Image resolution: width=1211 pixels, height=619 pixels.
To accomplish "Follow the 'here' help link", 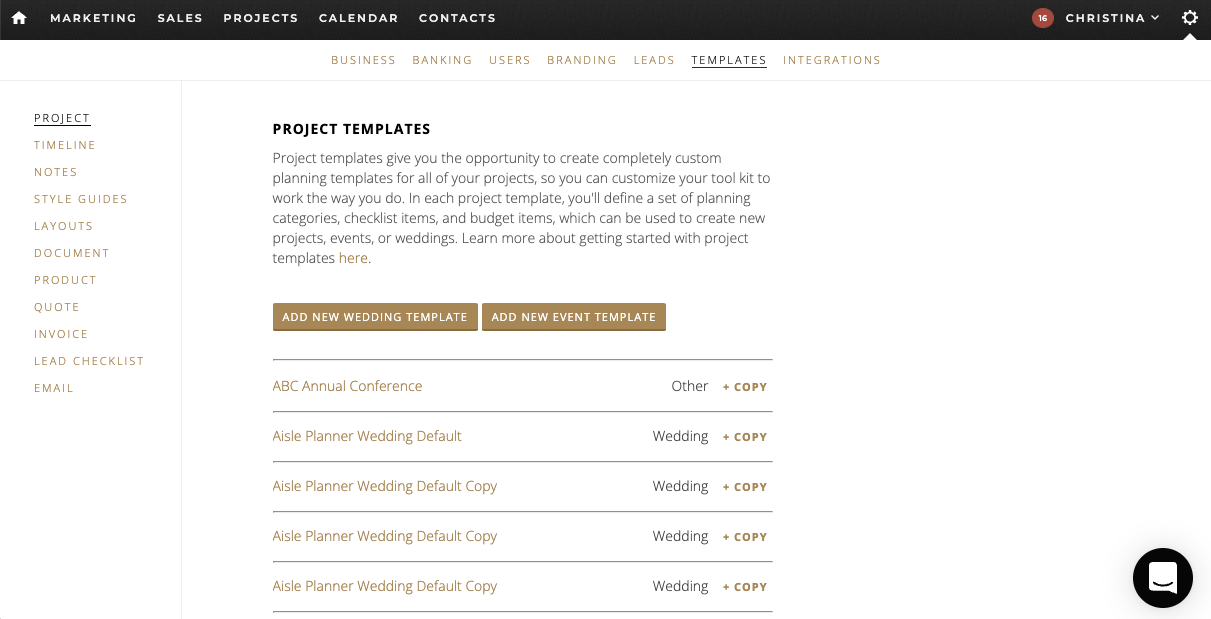I will (353, 258).
